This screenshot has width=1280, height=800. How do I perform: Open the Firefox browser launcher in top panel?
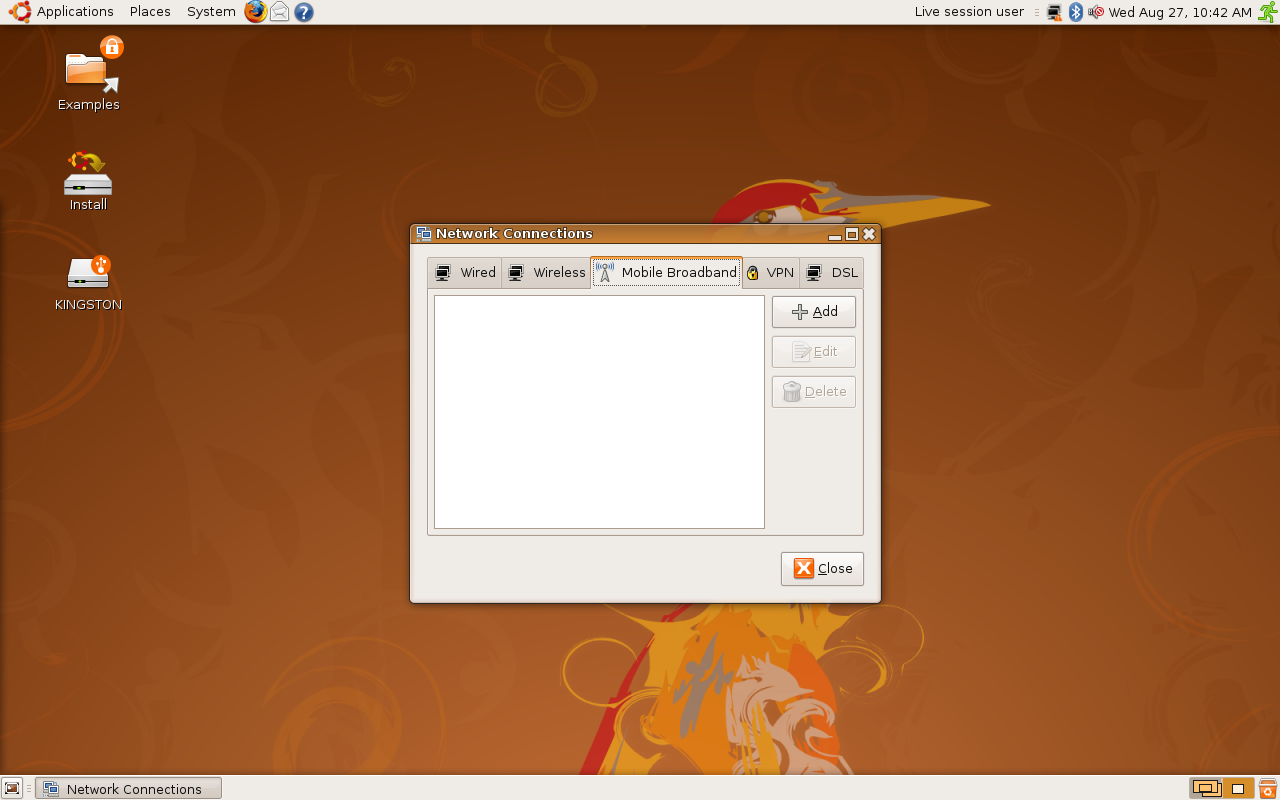click(256, 12)
